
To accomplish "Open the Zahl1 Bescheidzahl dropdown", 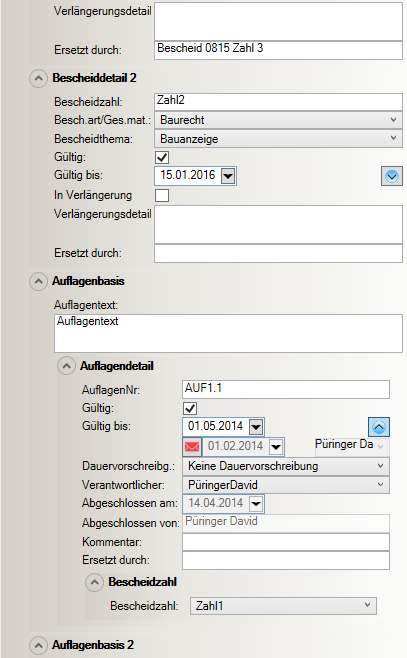I will click(283, 606).
